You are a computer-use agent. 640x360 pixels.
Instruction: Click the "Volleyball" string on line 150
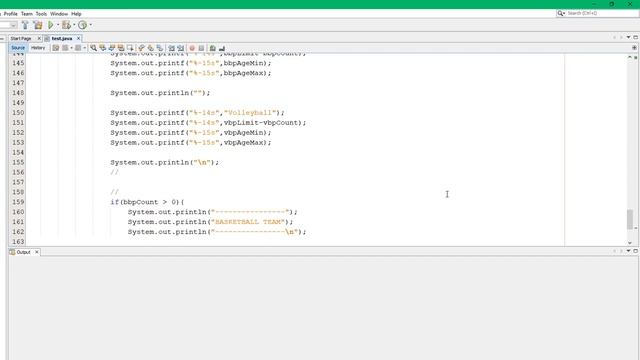[250, 113]
